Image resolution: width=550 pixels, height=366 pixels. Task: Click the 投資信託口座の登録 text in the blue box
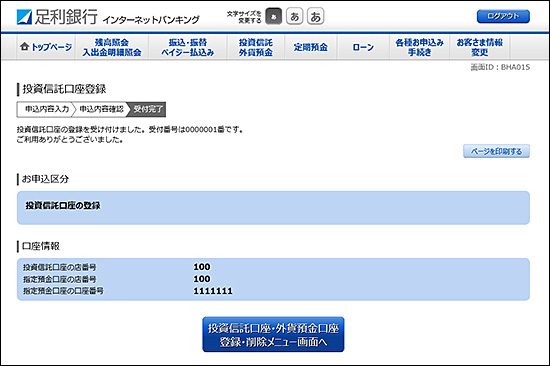pos(63,205)
